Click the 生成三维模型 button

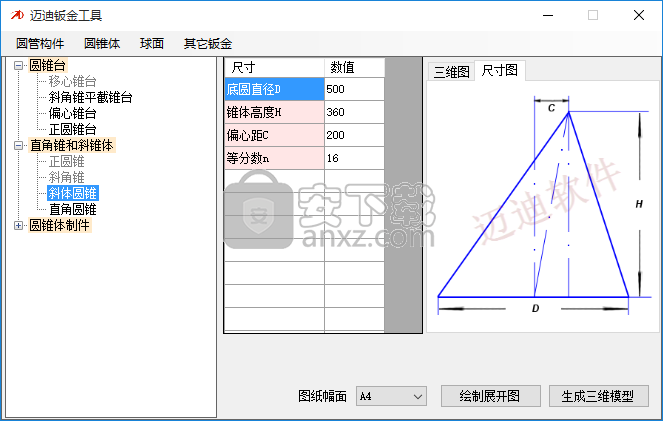click(x=598, y=396)
